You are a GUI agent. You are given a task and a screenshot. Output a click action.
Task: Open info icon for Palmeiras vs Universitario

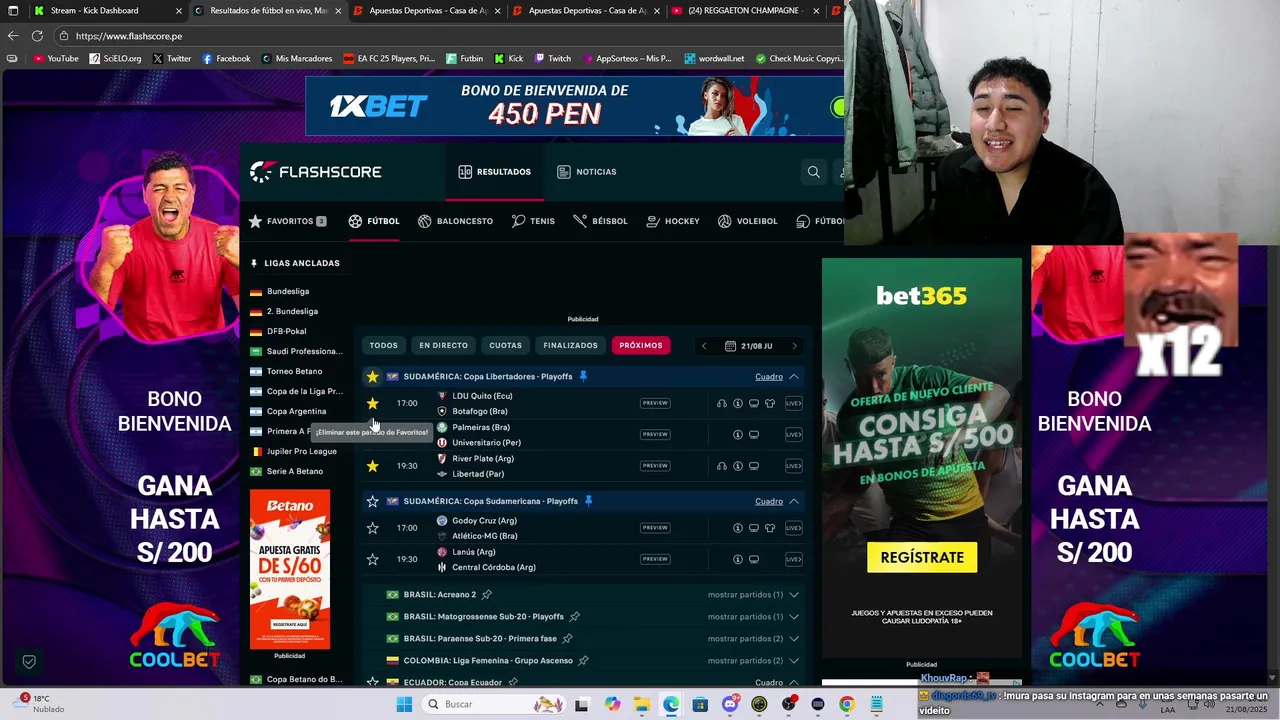coord(738,434)
